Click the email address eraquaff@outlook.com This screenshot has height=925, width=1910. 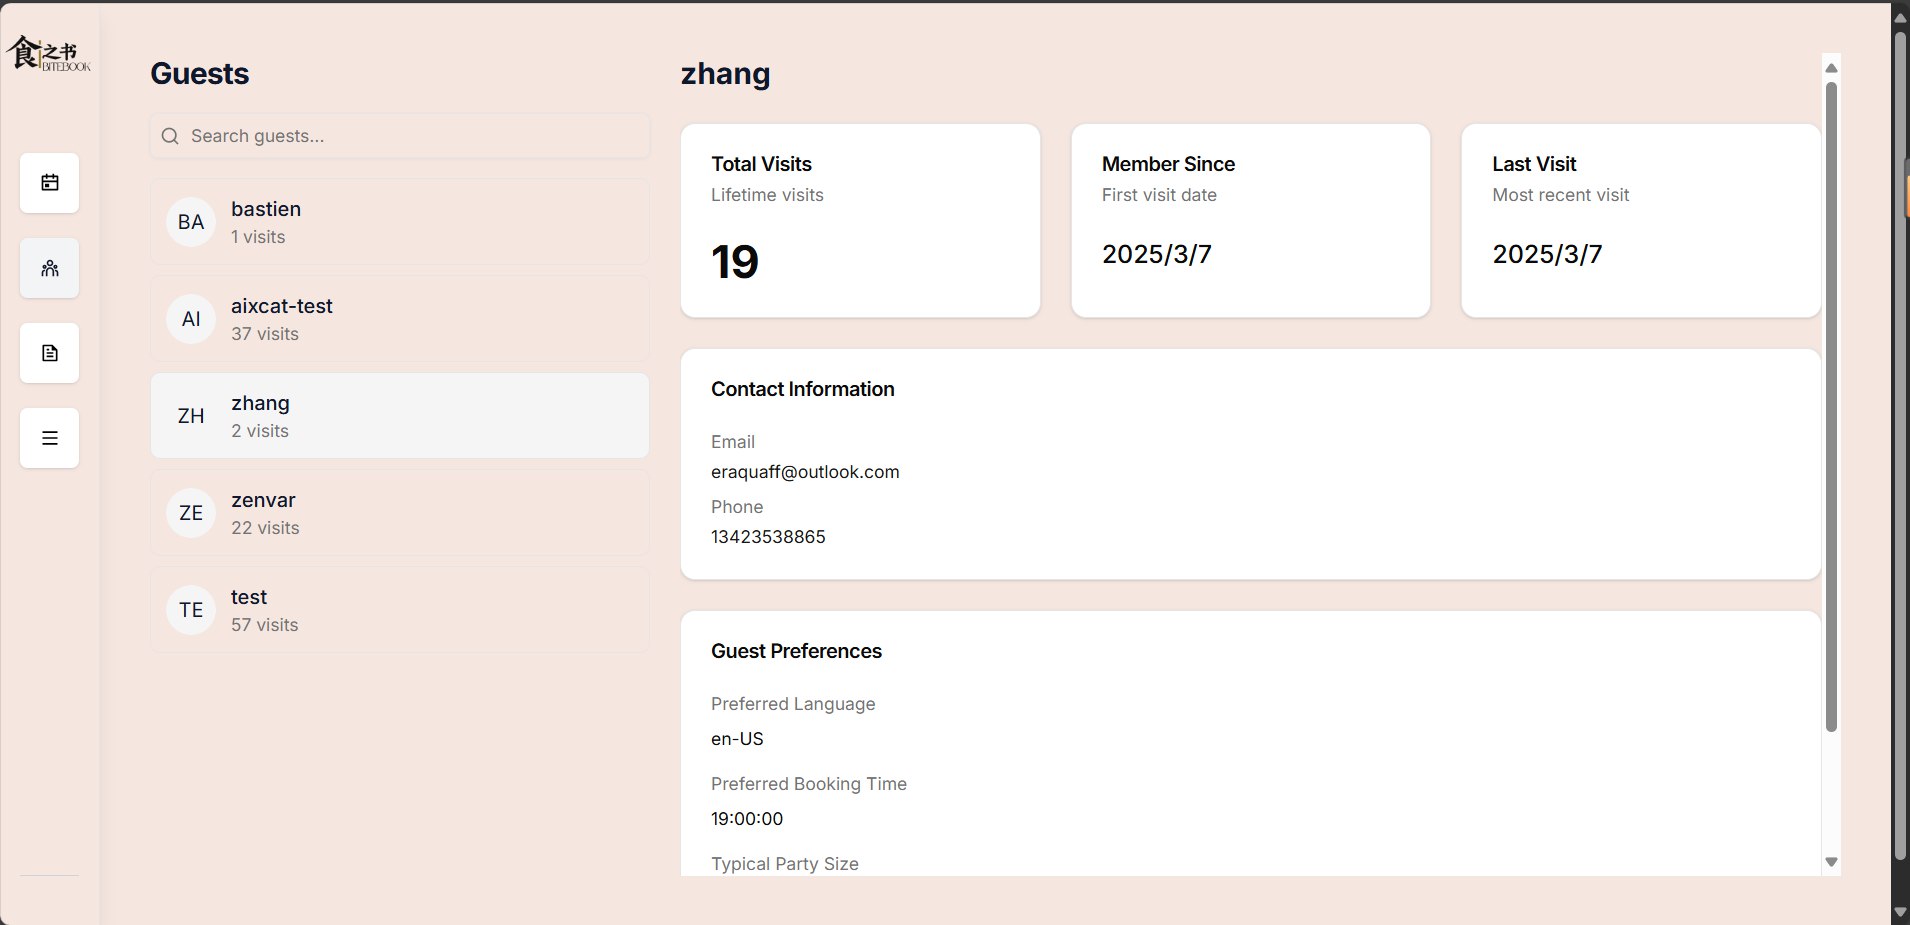tap(804, 471)
